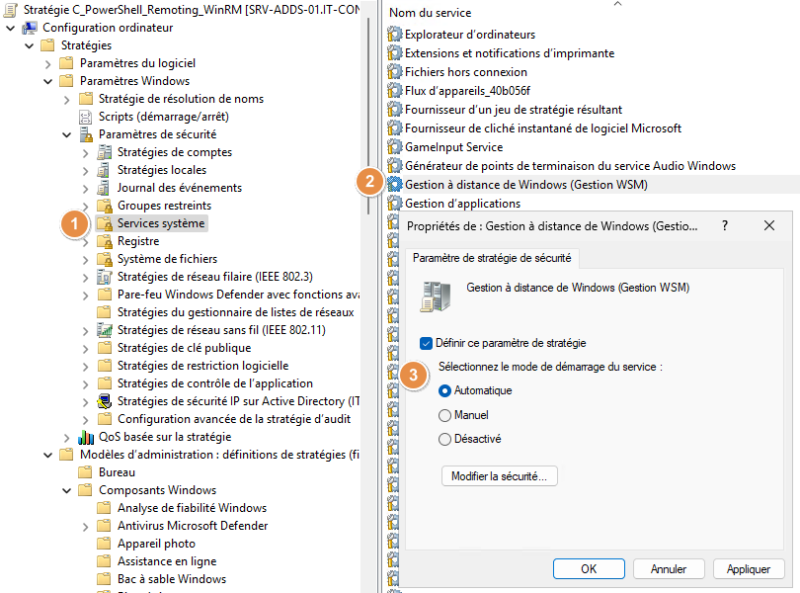Click the GameInput Service gear icon
The width and height of the screenshot is (800, 593).
pyautogui.click(x=394, y=147)
